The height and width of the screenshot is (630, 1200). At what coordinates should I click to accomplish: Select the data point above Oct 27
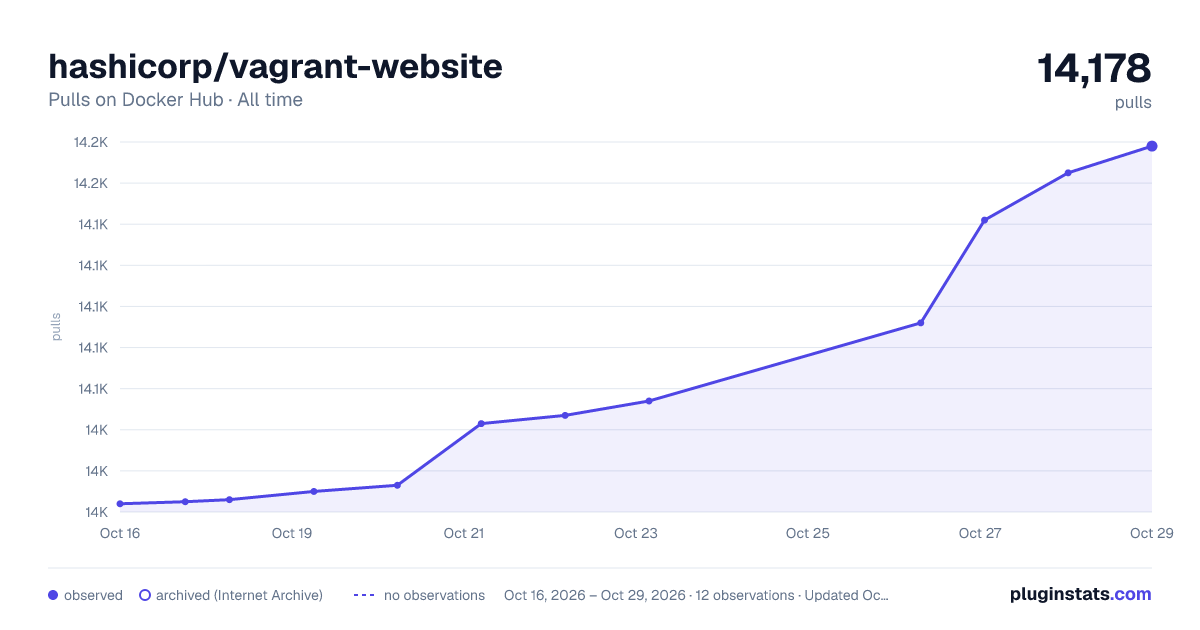point(985,220)
